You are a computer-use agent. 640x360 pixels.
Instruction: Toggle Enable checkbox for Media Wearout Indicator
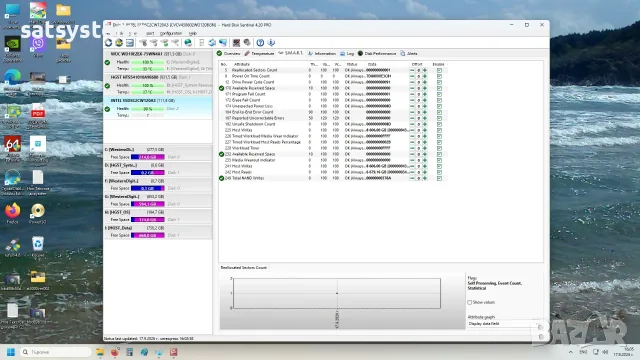point(439,160)
